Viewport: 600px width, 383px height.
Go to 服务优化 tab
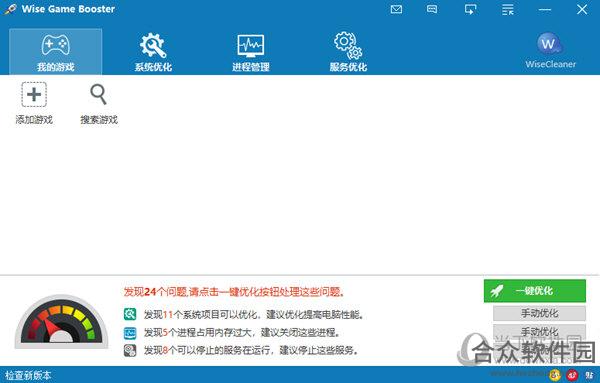point(348,52)
